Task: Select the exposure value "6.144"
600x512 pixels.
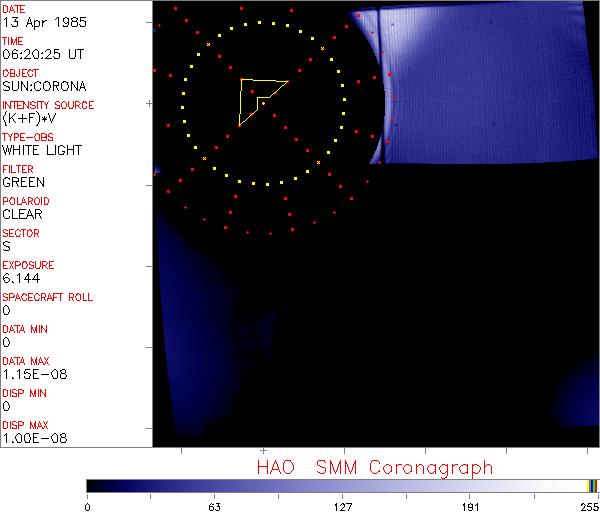Action: (x=21, y=278)
